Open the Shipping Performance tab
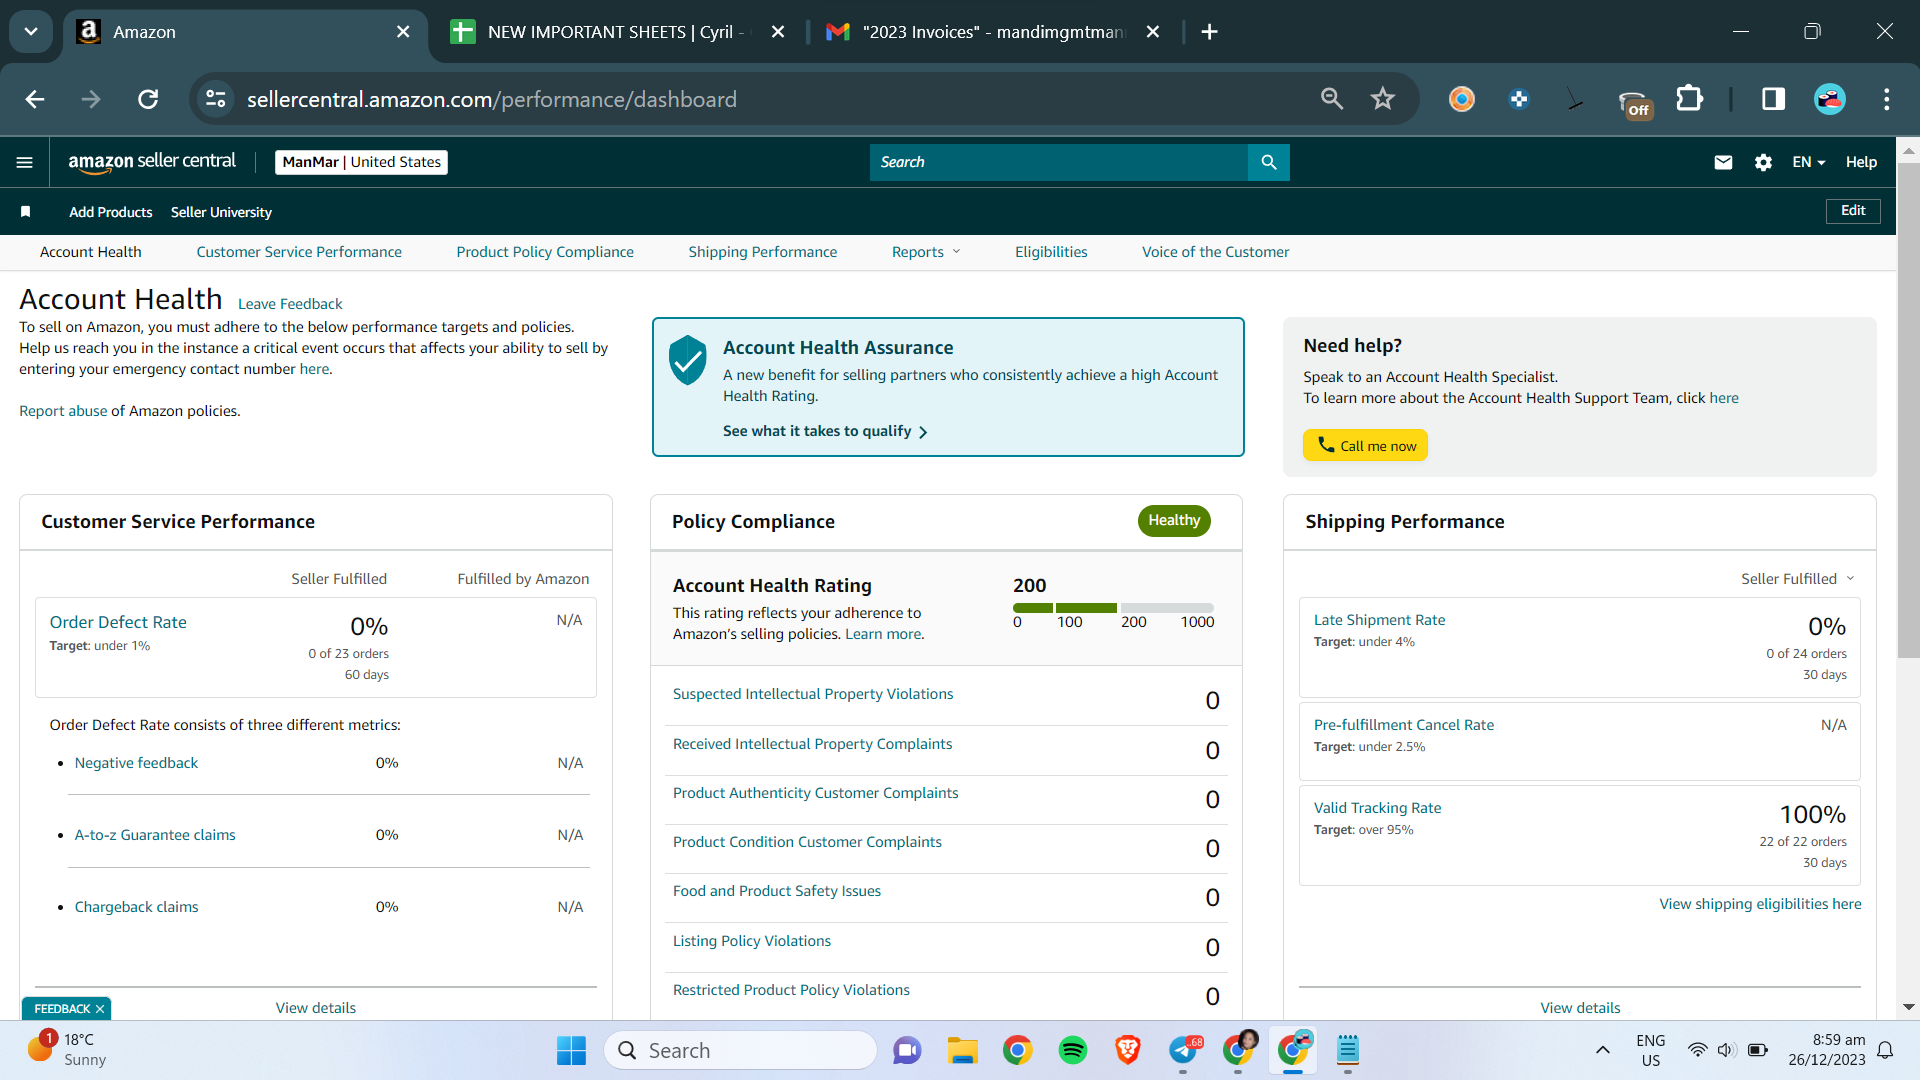Screen dimensions: 1920x1080 click(x=763, y=252)
